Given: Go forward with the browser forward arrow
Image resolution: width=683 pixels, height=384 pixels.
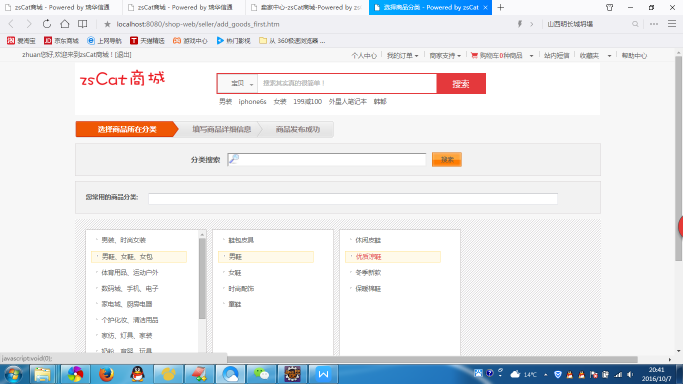Looking at the screenshot, I should coord(29,24).
